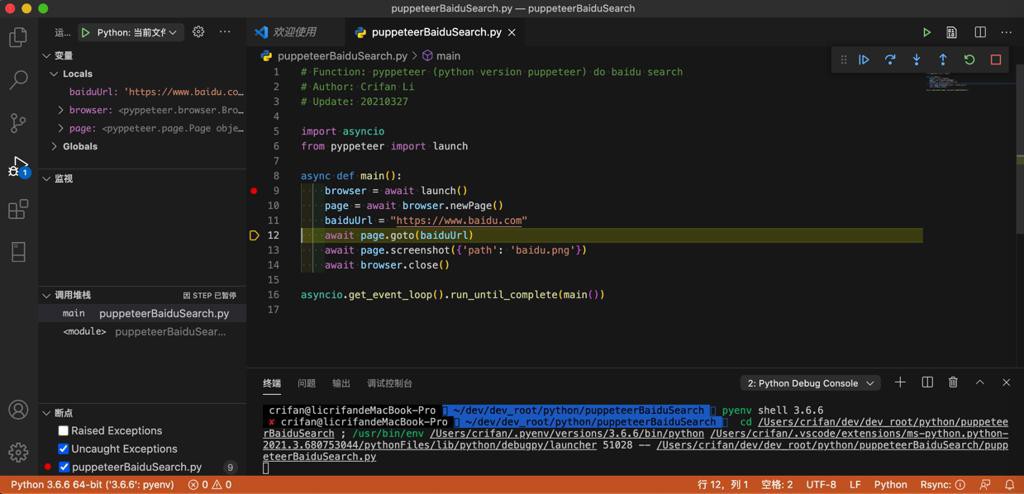This screenshot has width=1024, height=494.
Task: Open the Accounts menu icon
Action: click(x=18, y=410)
